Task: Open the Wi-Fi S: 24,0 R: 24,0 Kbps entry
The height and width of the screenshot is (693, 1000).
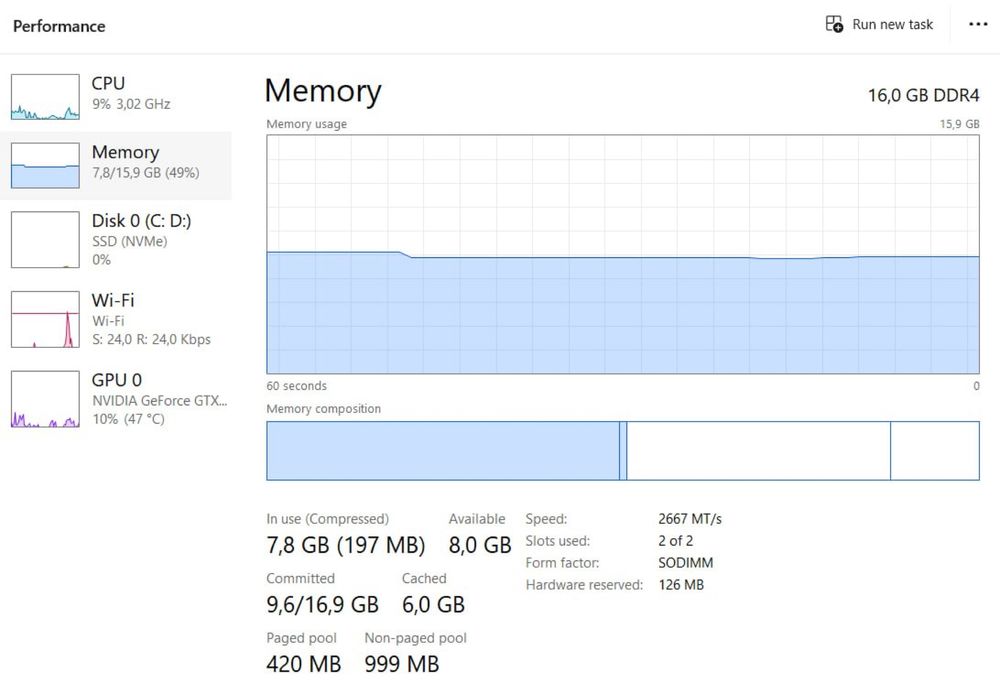Action: pyautogui.click(x=115, y=319)
